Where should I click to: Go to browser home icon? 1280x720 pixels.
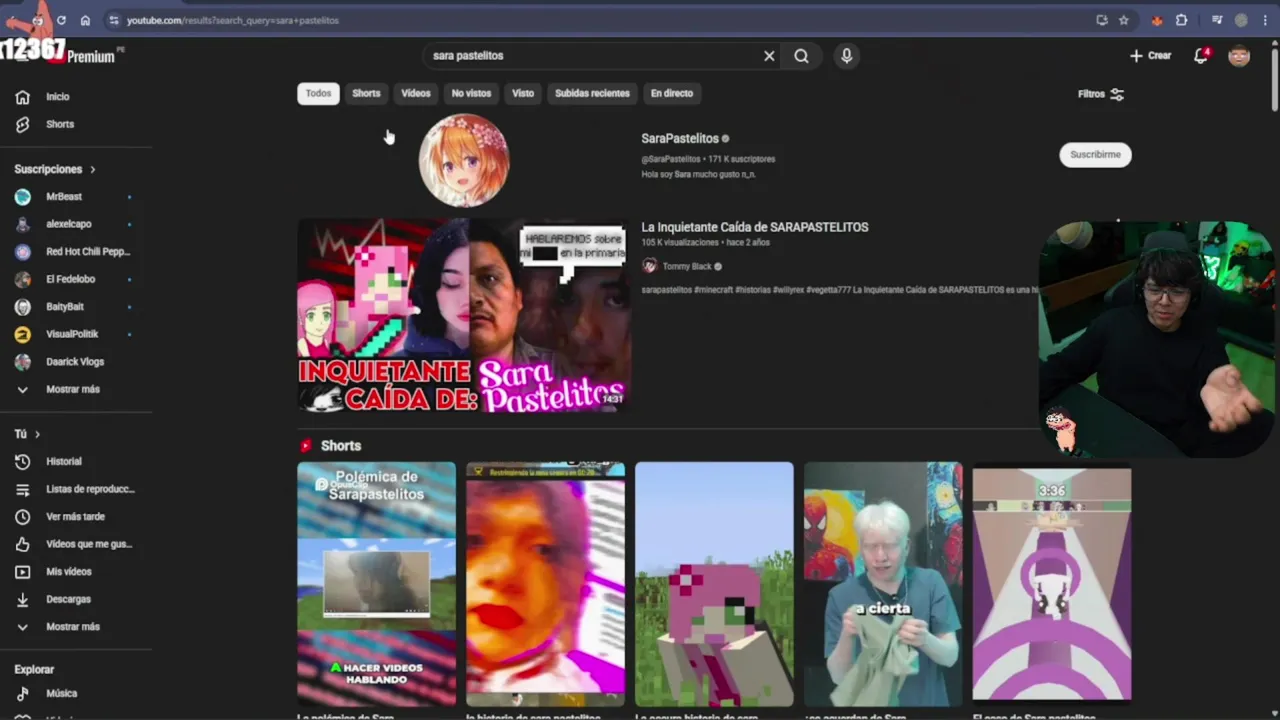coord(85,20)
